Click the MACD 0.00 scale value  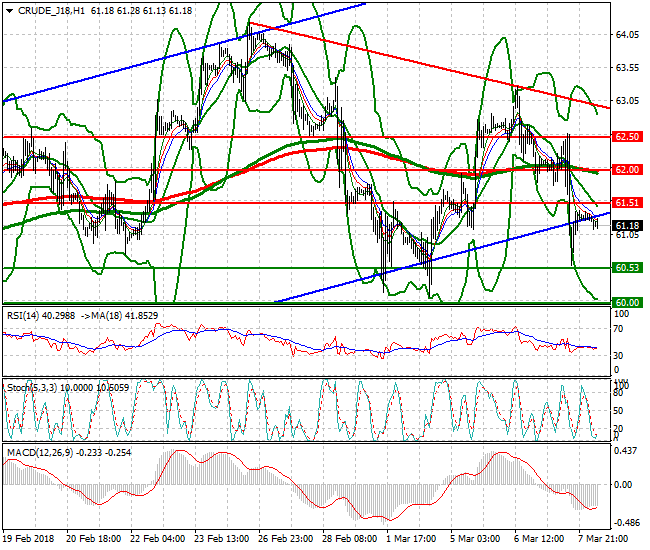click(x=623, y=485)
